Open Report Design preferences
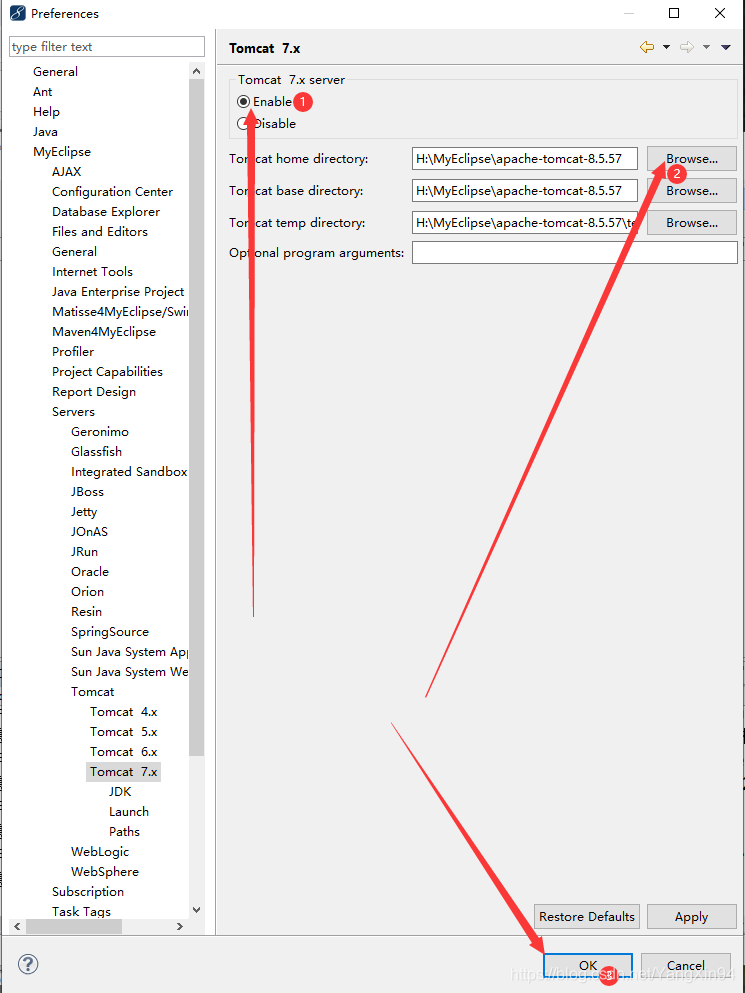This screenshot has width=745, height=993. (x=94, y=392)
